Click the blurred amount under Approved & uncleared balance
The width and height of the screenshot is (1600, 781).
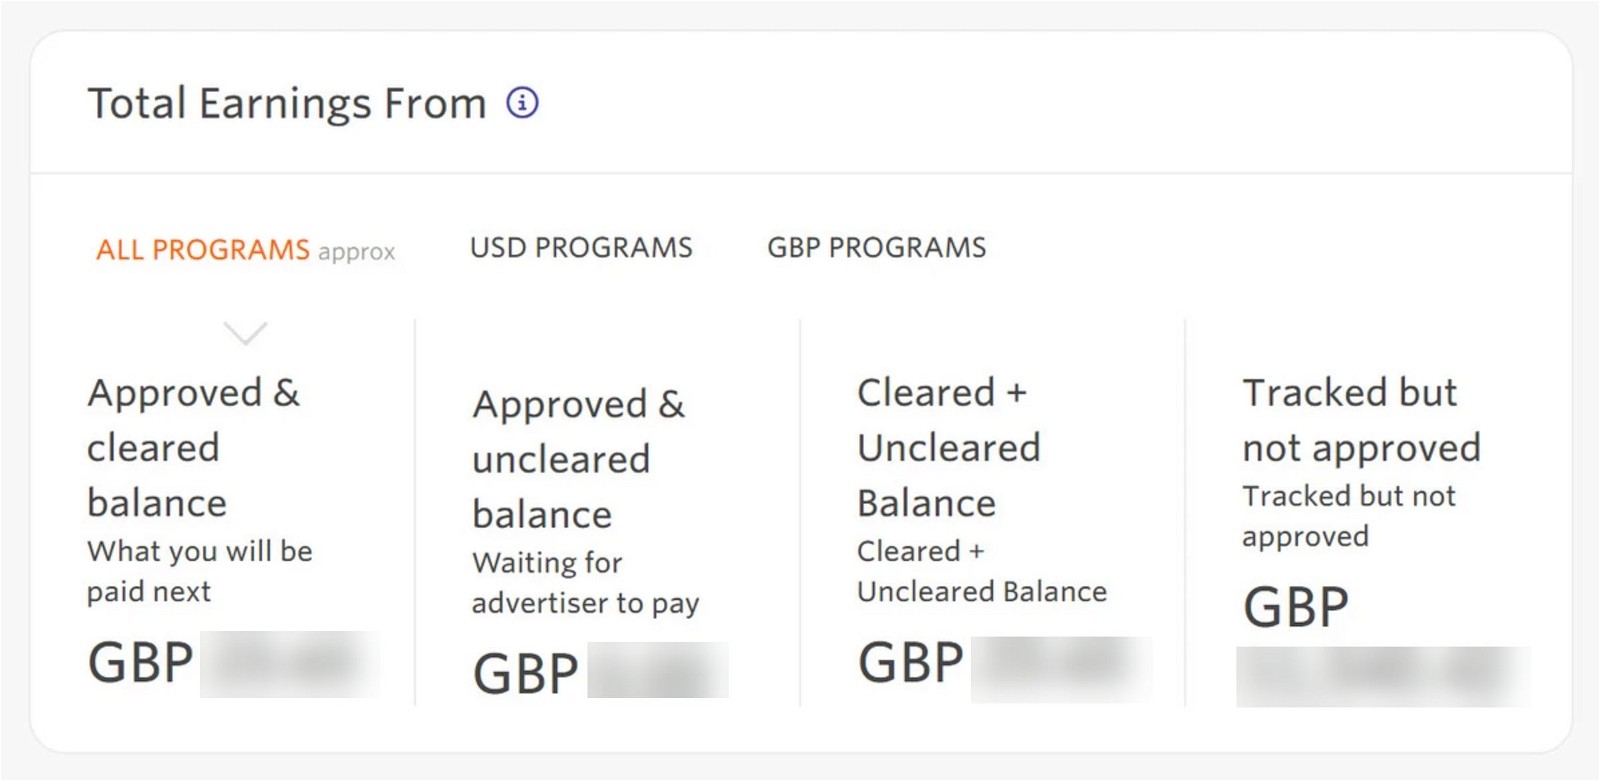[657, 670]
